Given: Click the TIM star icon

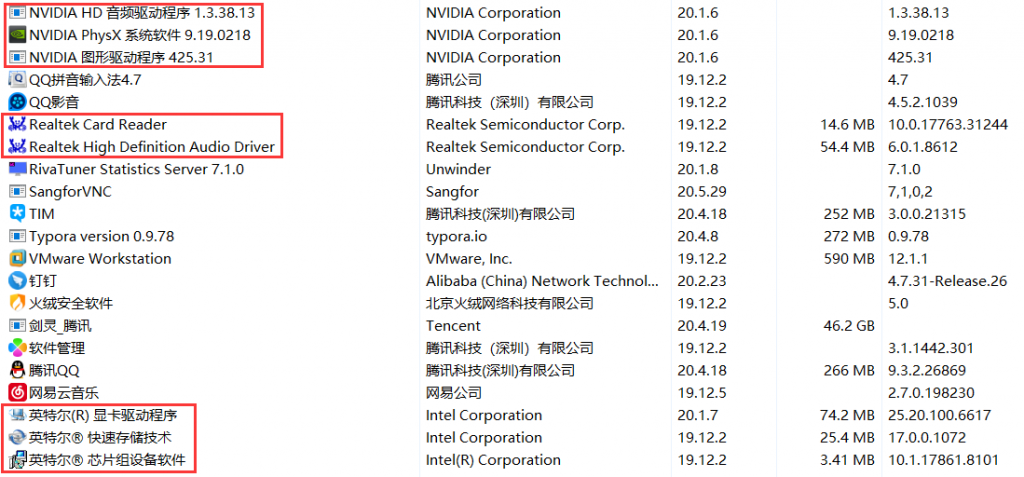Looking at the screenshot, I should tap(17, 214).
